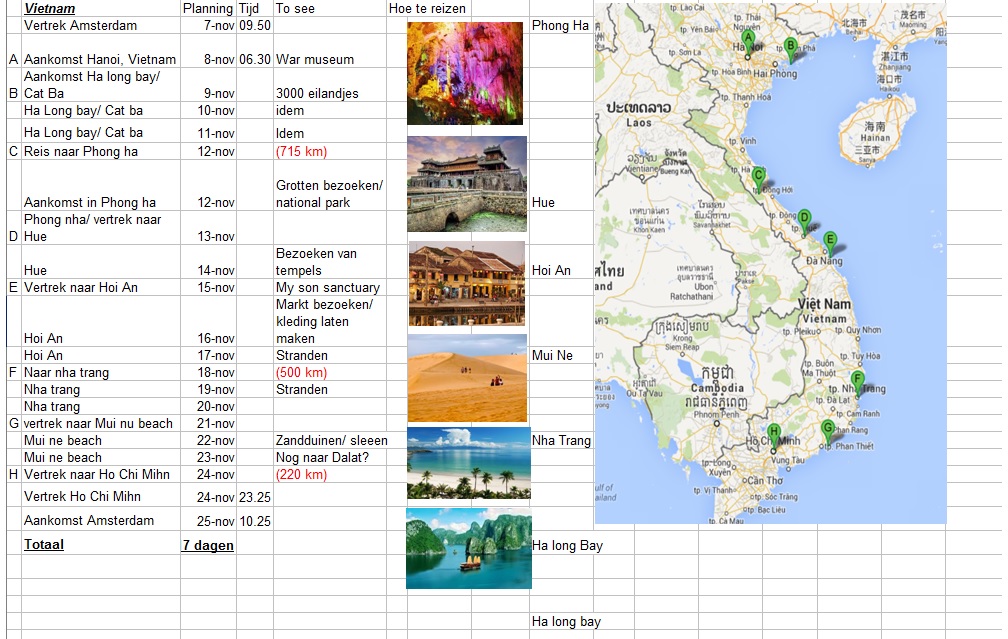Select the Nha Trang caption cell
The width and height of the screenshot is (1008, 639).
click(561, 440)
